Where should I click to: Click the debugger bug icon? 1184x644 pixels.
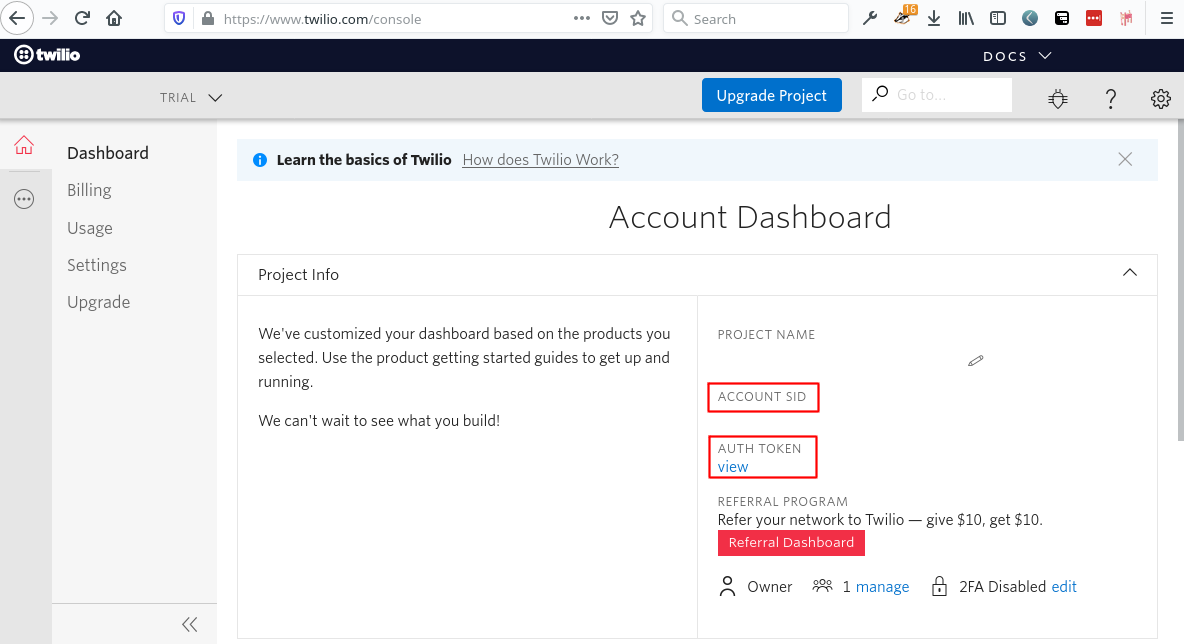(1058, 98)
